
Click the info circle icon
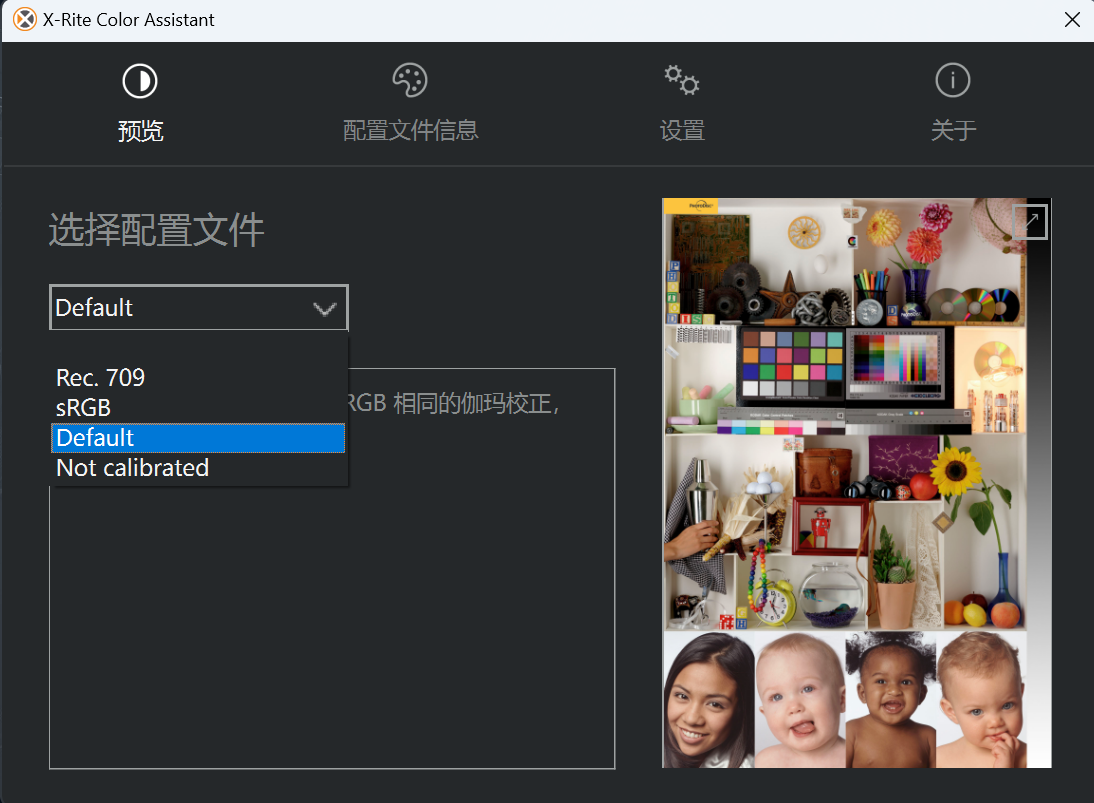pyautogui.click(x=952, y=80)
